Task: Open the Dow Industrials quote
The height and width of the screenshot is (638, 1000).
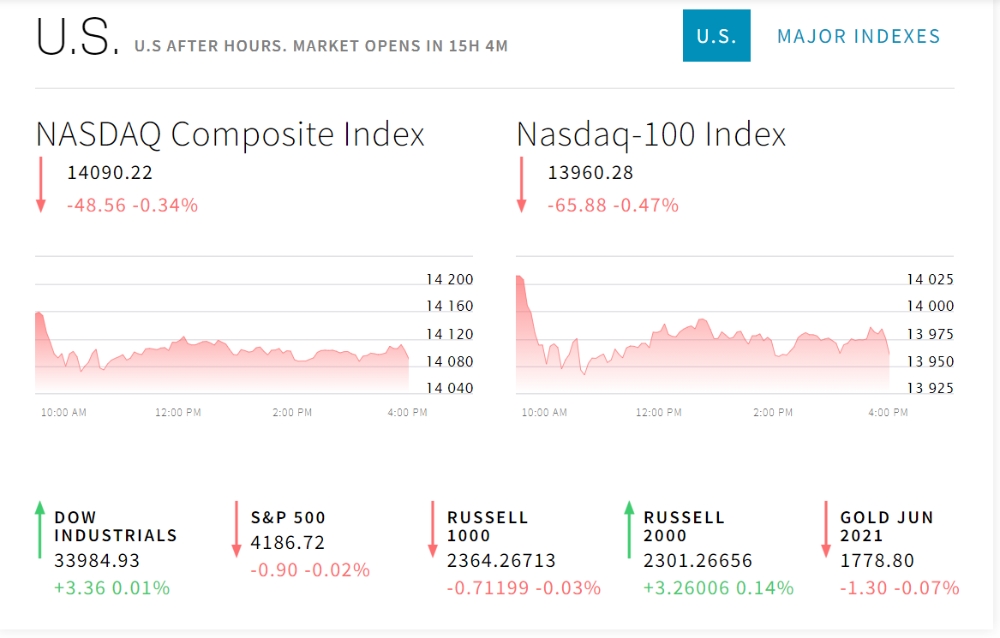Action: pyautogui.click(x=115, y=526)
